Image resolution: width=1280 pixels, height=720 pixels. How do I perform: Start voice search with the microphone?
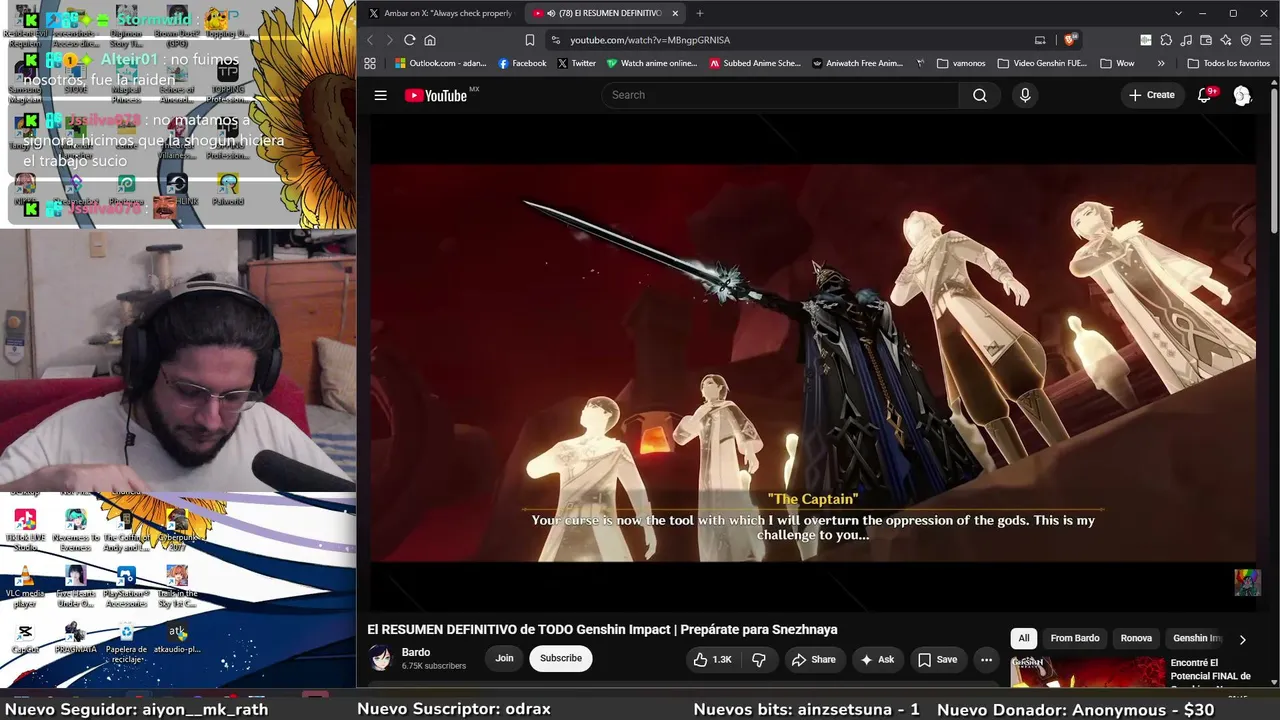tap(1025, 95)
